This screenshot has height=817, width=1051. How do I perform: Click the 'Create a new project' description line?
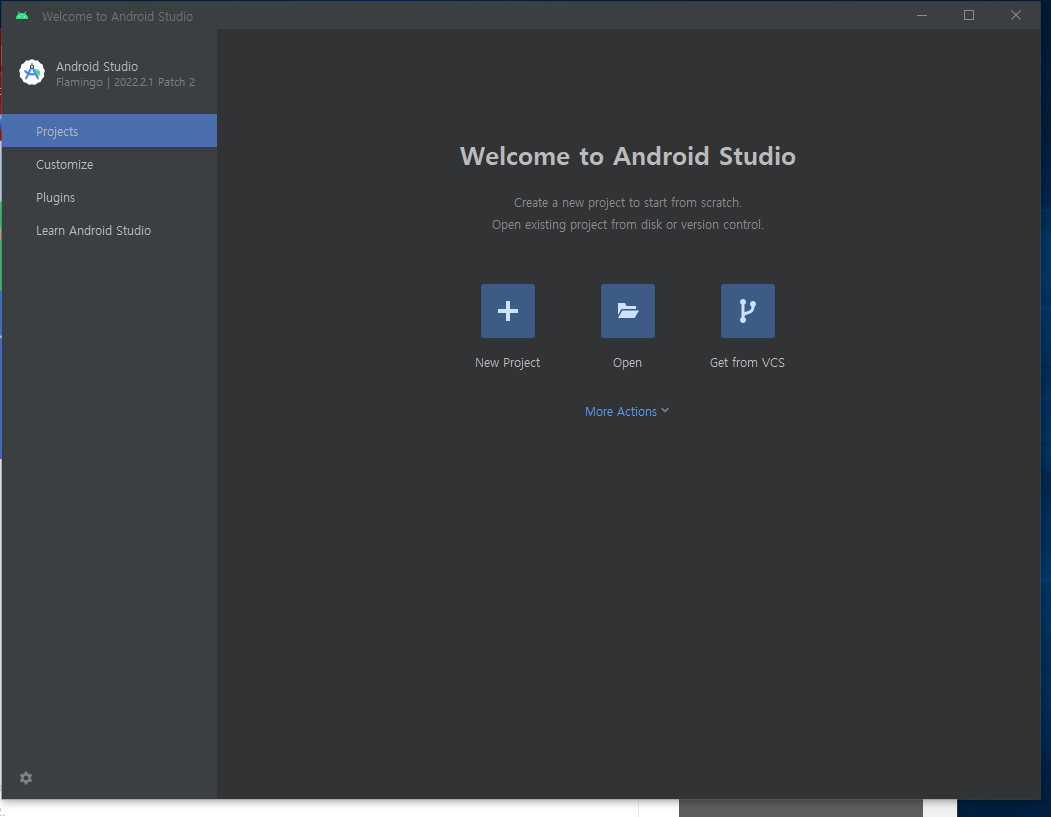coord(627,202)
